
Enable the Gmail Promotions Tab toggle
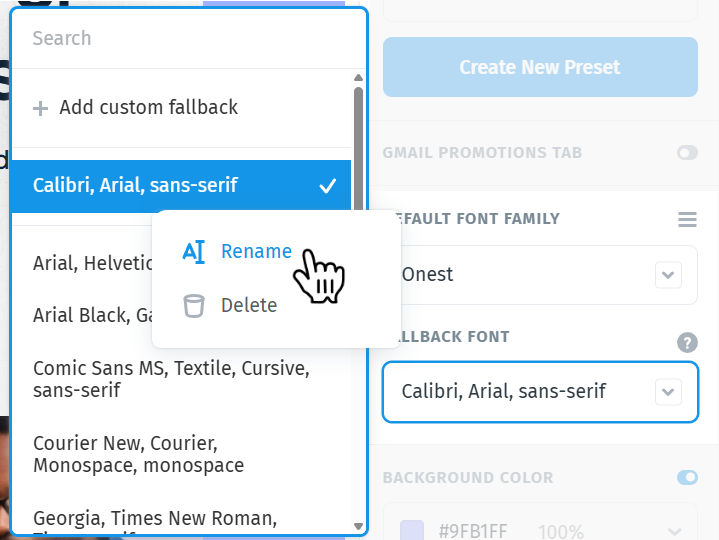687,153
